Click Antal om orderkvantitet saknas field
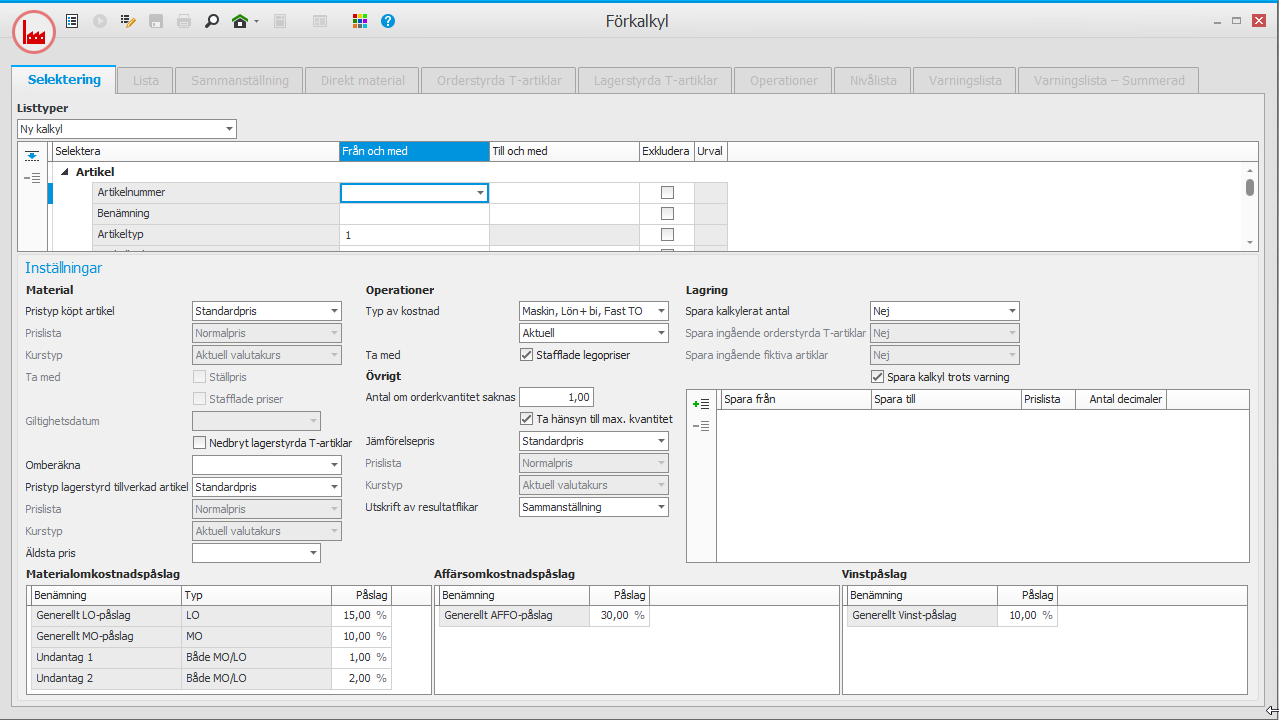Screen dimensions: 1279x720 (x=557, y=397)
